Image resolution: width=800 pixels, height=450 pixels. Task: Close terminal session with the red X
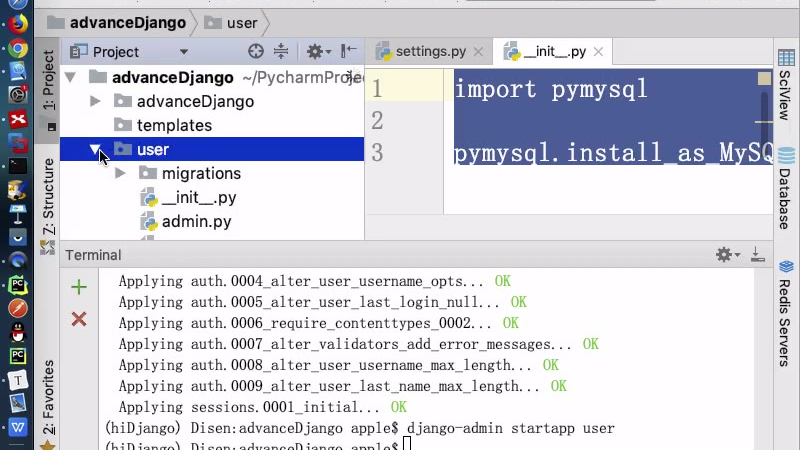pyautogui.click(x=79, y=320)
